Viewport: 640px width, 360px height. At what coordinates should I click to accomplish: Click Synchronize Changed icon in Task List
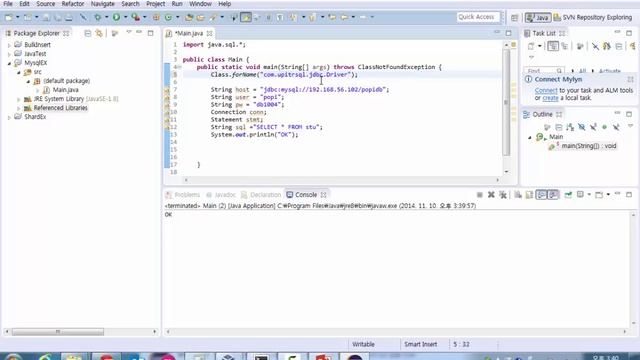tap(607, 46)
